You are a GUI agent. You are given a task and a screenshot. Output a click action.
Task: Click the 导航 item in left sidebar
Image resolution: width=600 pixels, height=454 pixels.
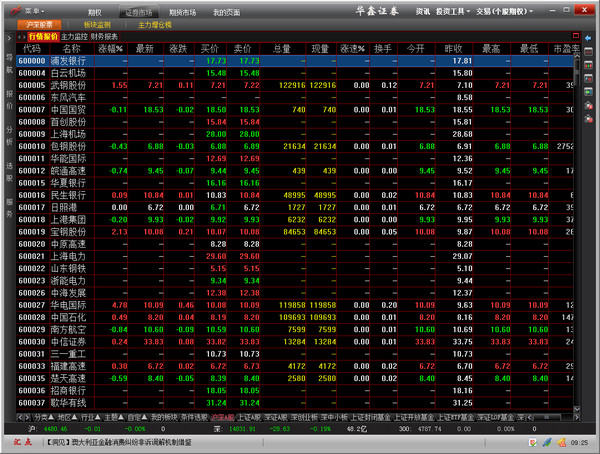coord(9,64)
